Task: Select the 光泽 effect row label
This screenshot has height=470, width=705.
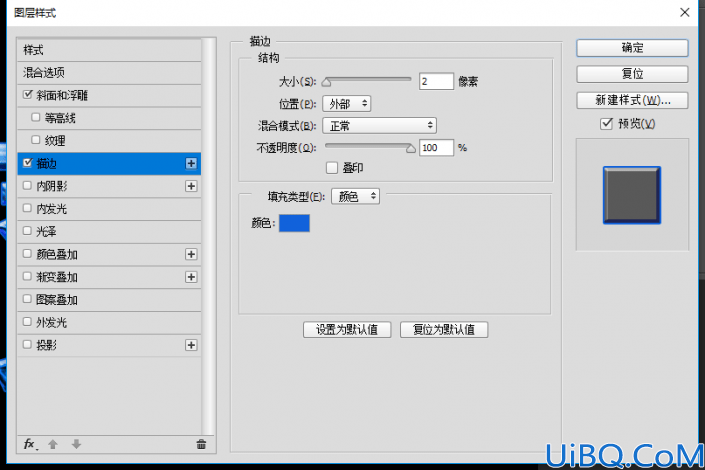Action: [x=46, y=232]
